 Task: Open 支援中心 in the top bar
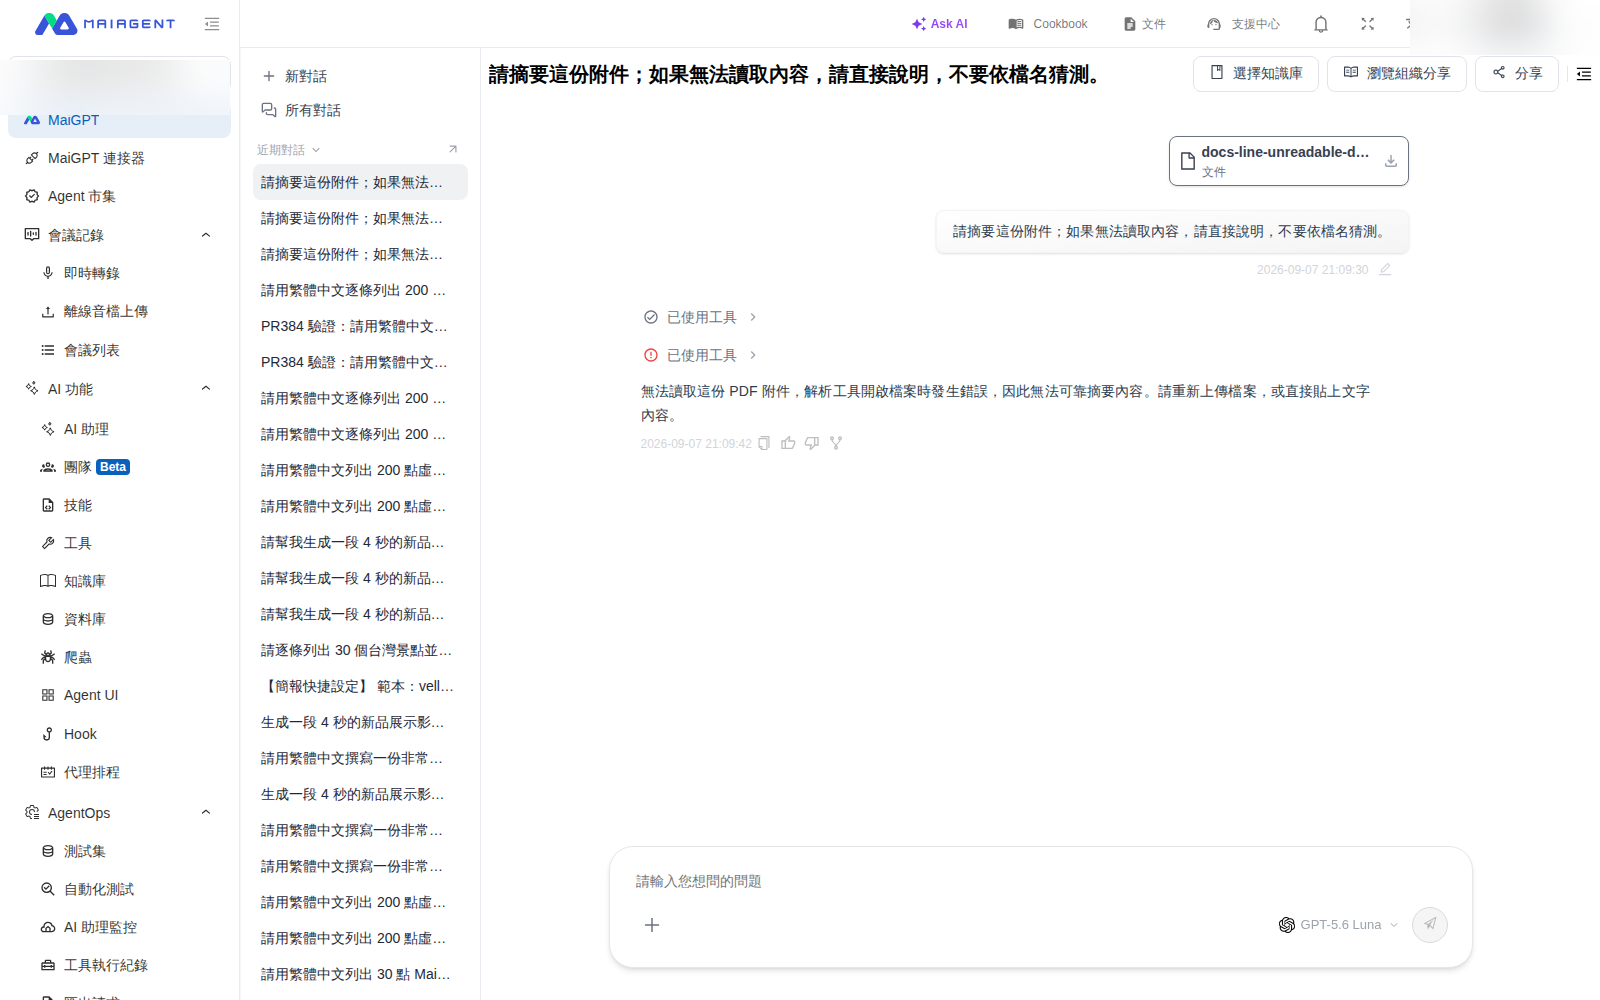(1243, 24)
